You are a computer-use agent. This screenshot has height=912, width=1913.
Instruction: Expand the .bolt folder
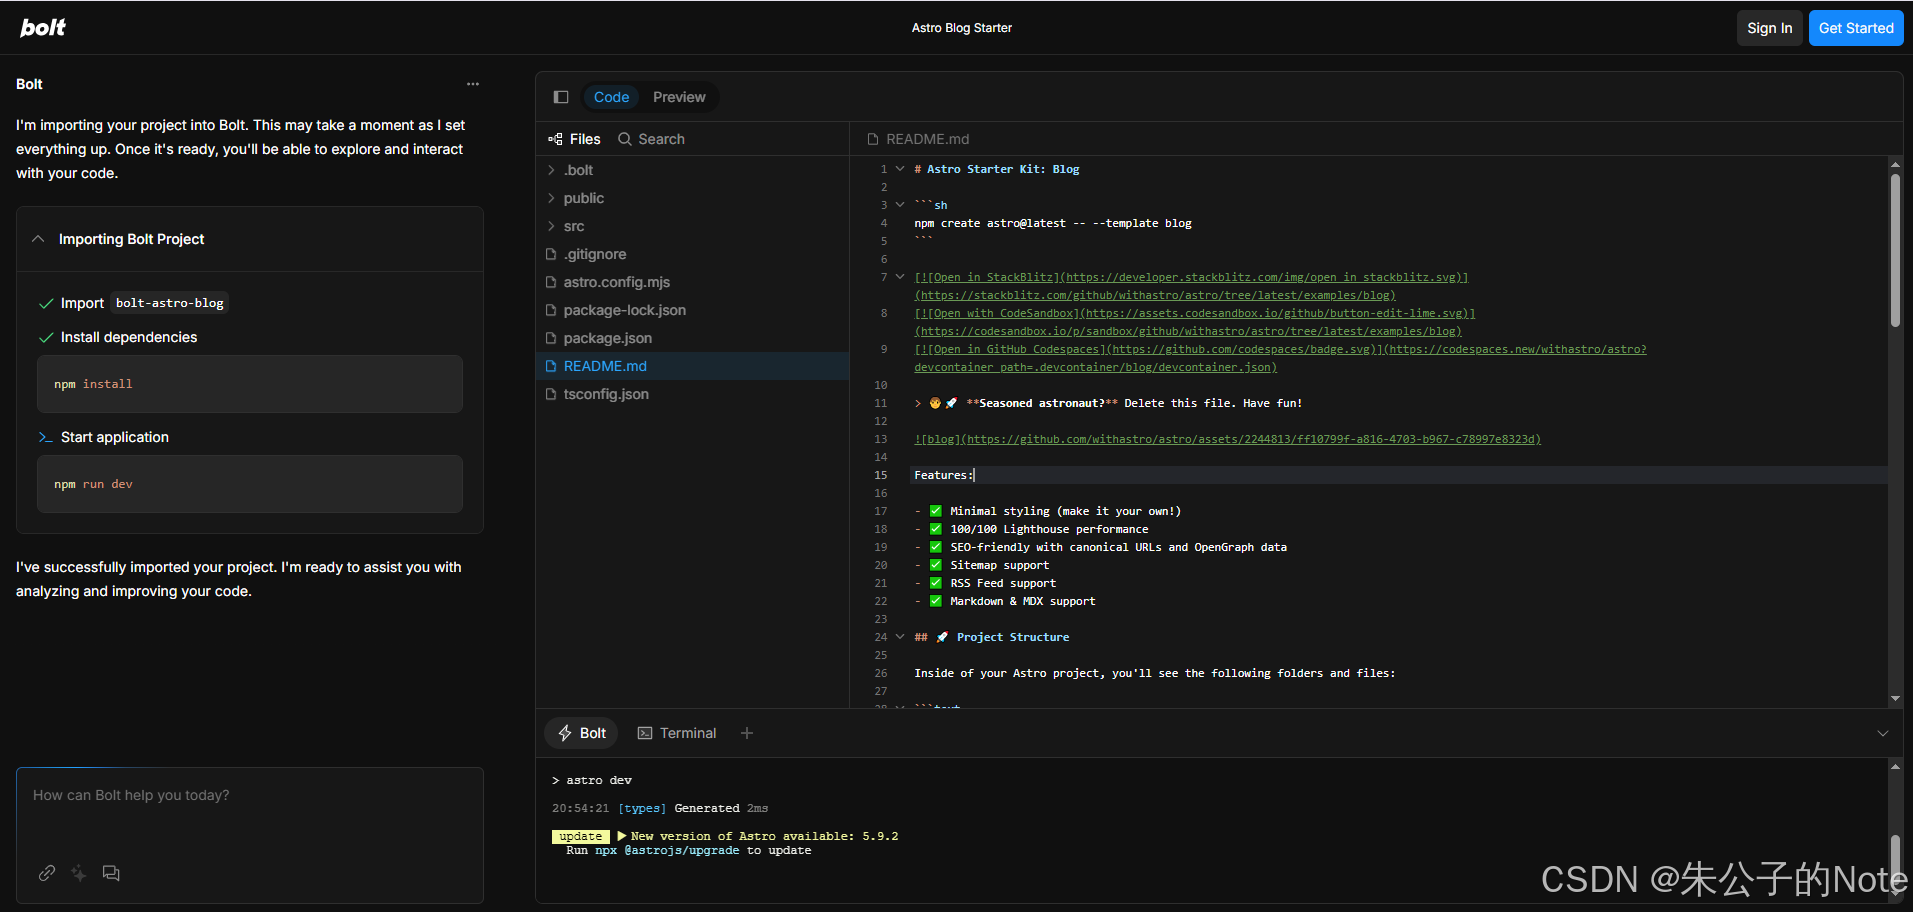pos(551,170)
